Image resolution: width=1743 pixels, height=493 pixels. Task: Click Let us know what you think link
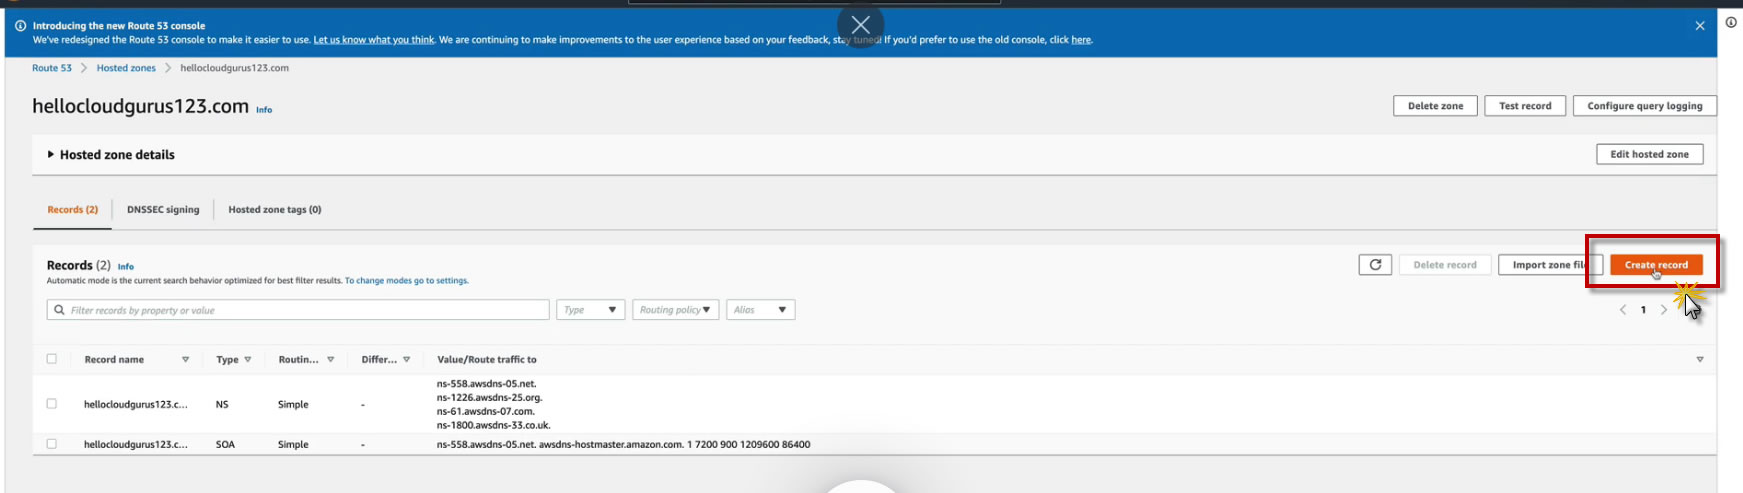[374, 40]
